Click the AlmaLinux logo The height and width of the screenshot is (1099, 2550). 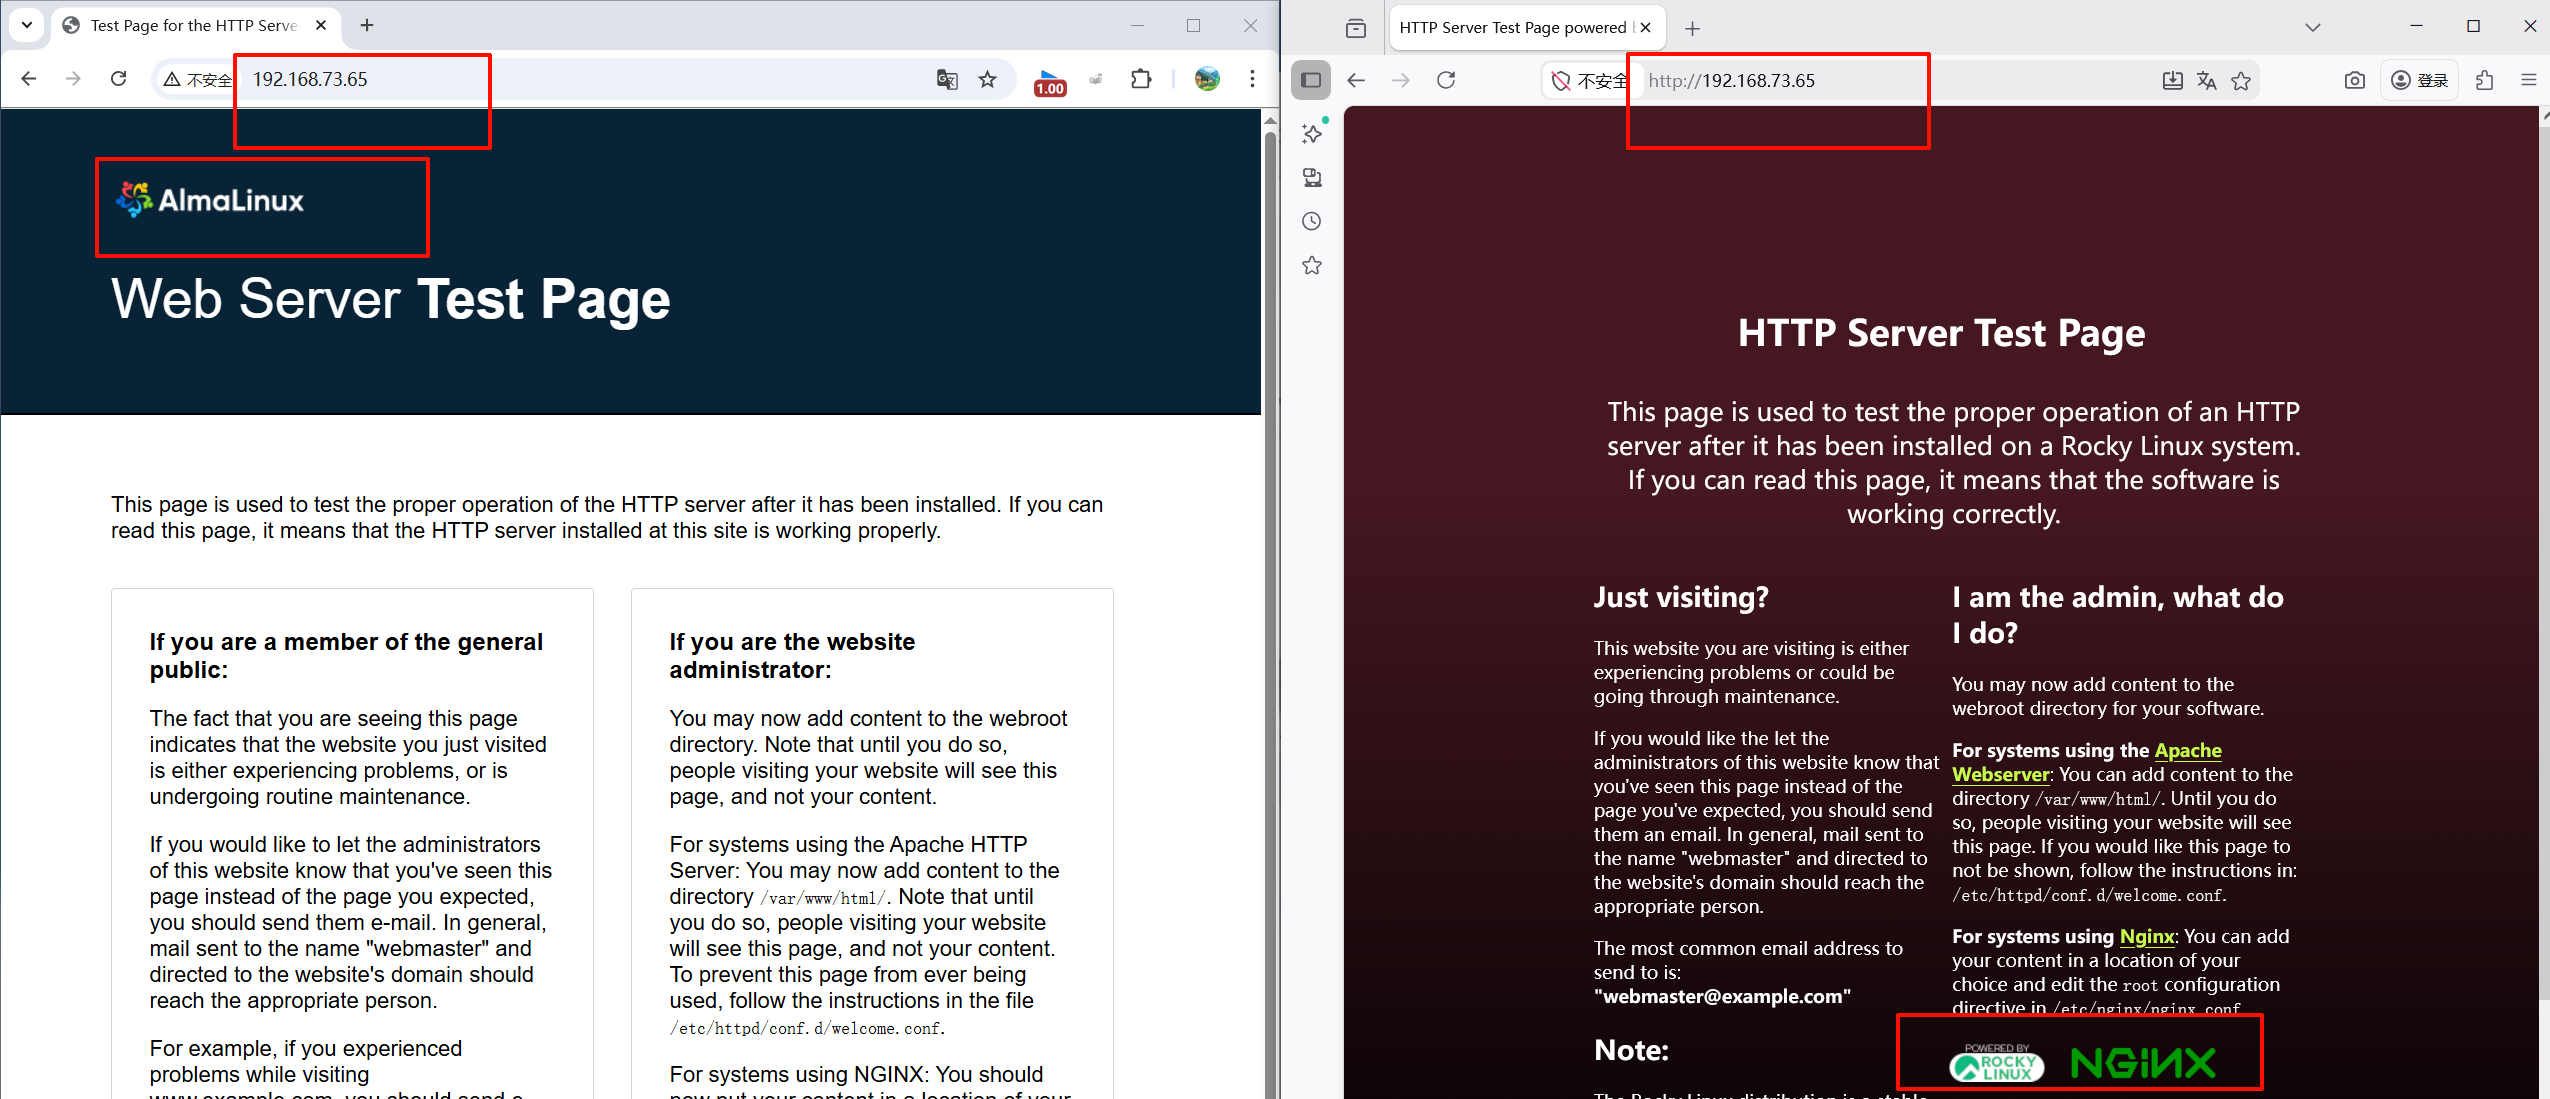coord(210,200)
